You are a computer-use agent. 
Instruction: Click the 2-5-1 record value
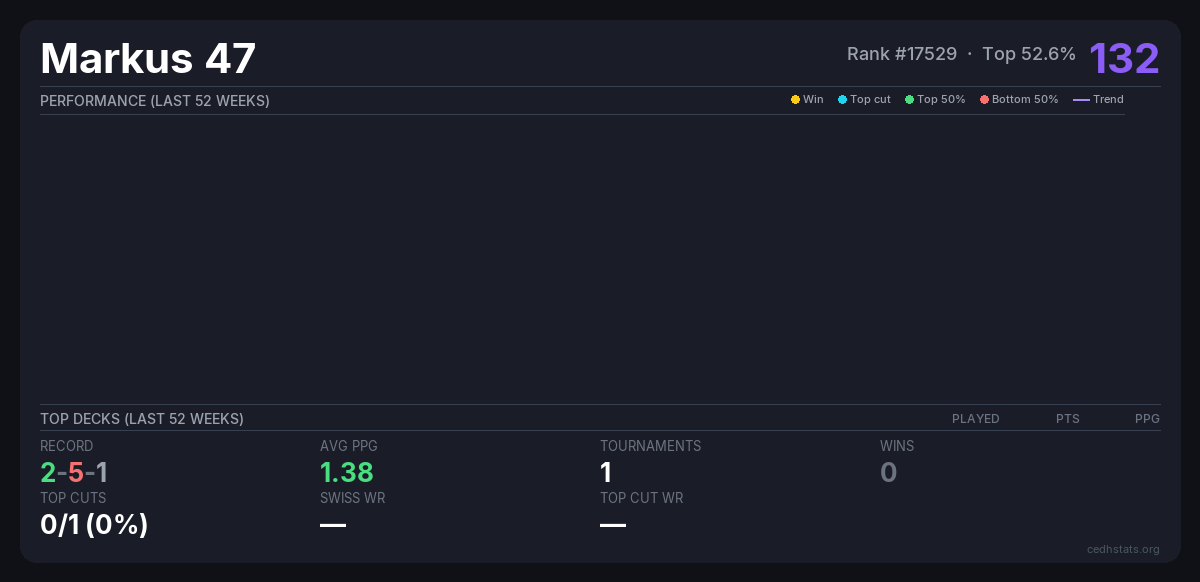click(x=74, y=472)
